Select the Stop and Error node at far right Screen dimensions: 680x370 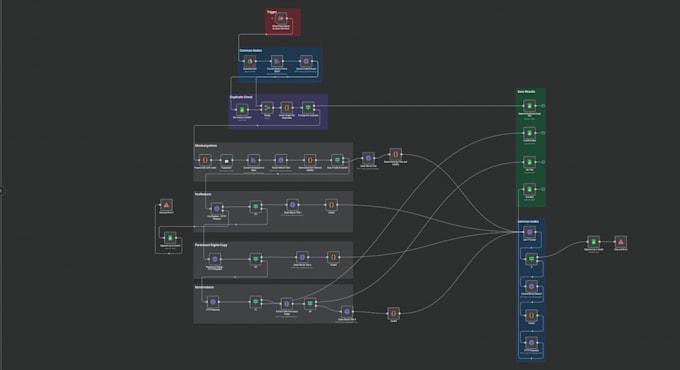621,242
